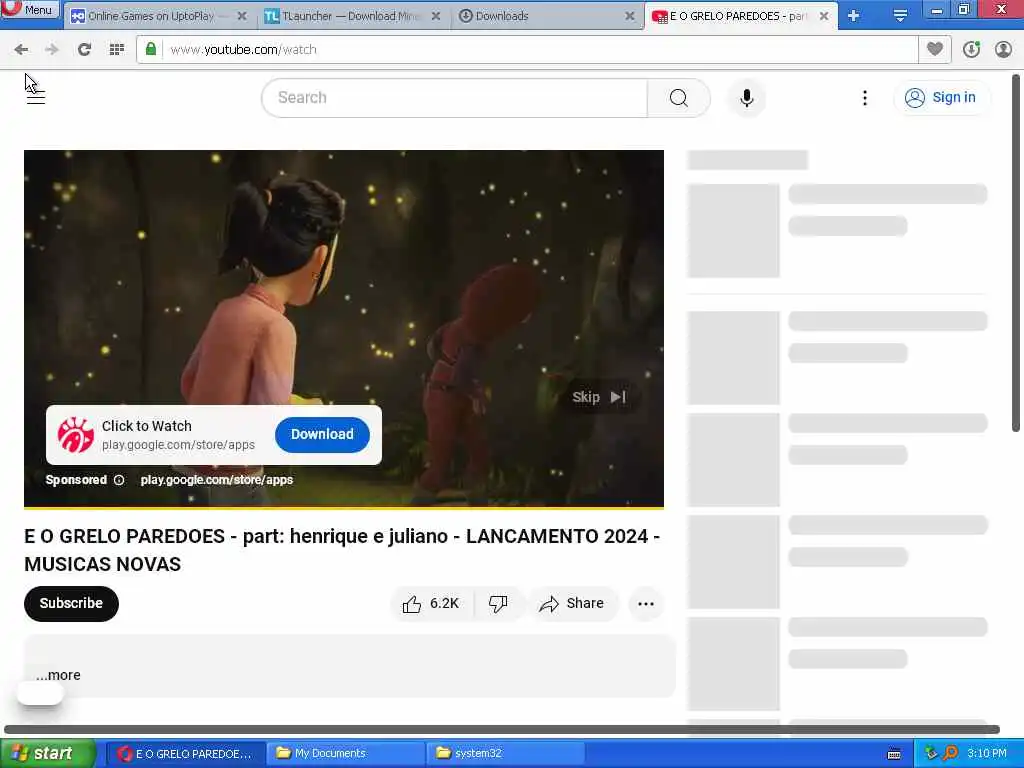Viewport: 1024px width, 768px height.
Task: Reload the page
Action: tap(84, 49)
